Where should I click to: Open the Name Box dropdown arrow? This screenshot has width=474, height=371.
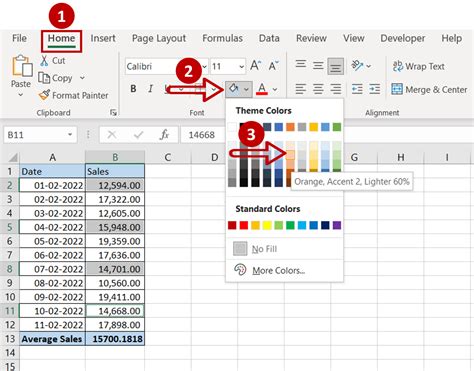pos(70,135)
